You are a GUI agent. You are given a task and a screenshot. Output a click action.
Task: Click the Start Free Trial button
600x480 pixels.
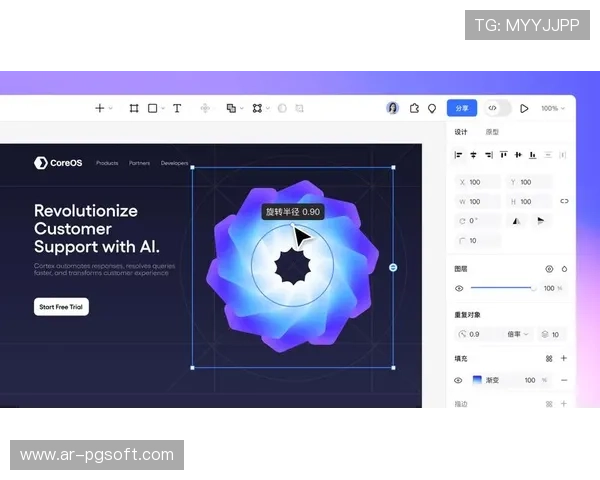point(61,307)
